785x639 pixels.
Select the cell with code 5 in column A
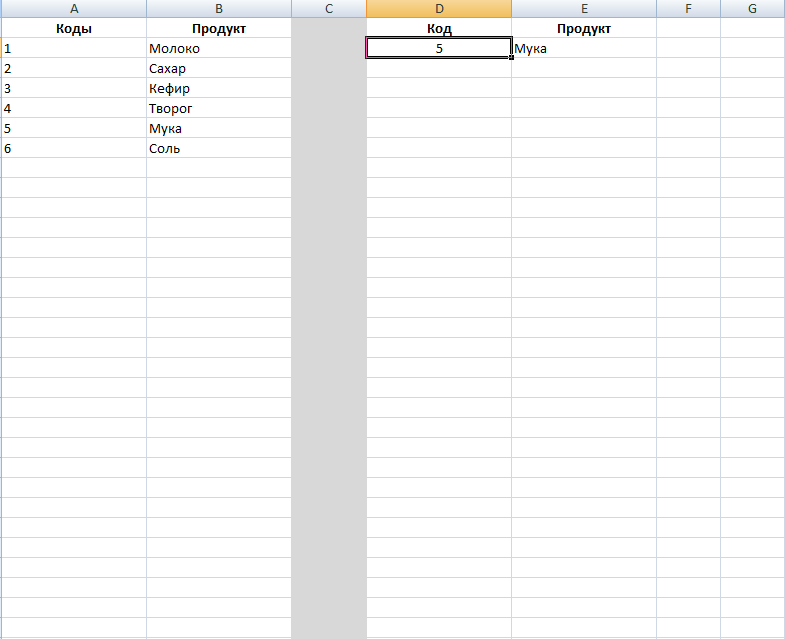coord(74,128)
